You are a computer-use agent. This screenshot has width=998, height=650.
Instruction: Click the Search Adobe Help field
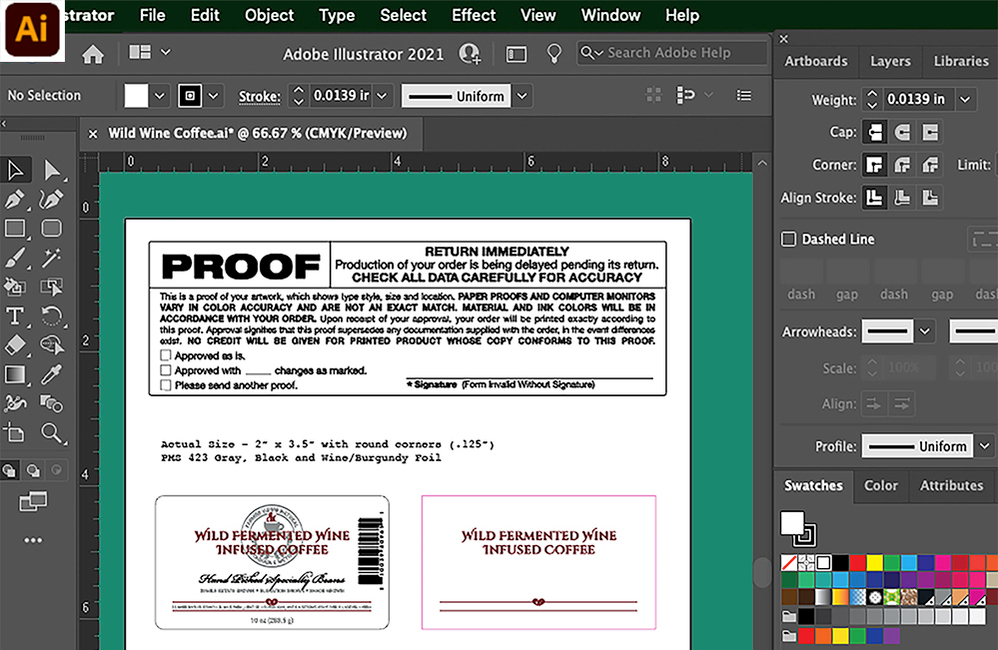click(671, 53)
